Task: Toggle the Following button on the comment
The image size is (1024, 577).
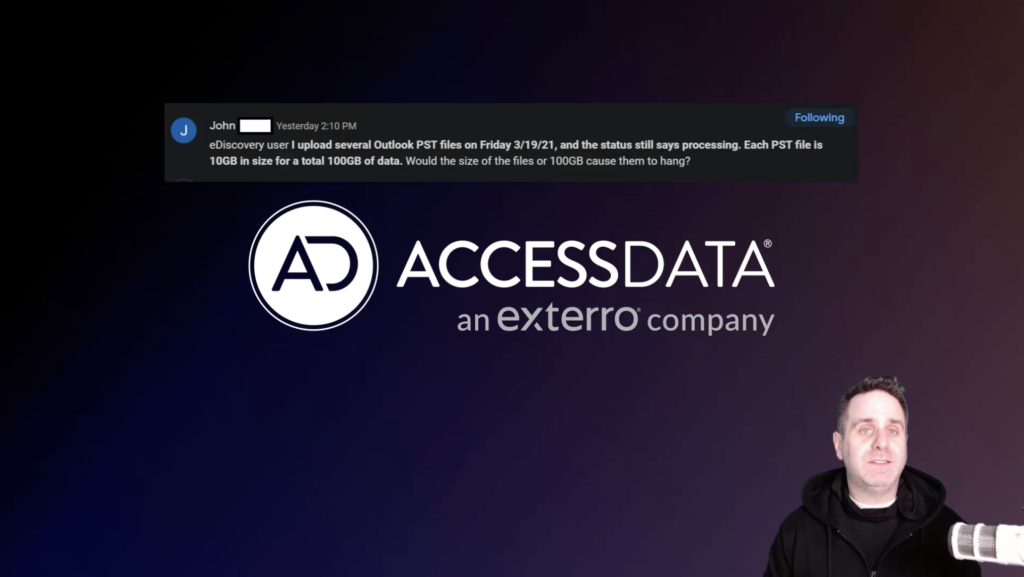Action: pyautogui.click(x=819, y=117)
